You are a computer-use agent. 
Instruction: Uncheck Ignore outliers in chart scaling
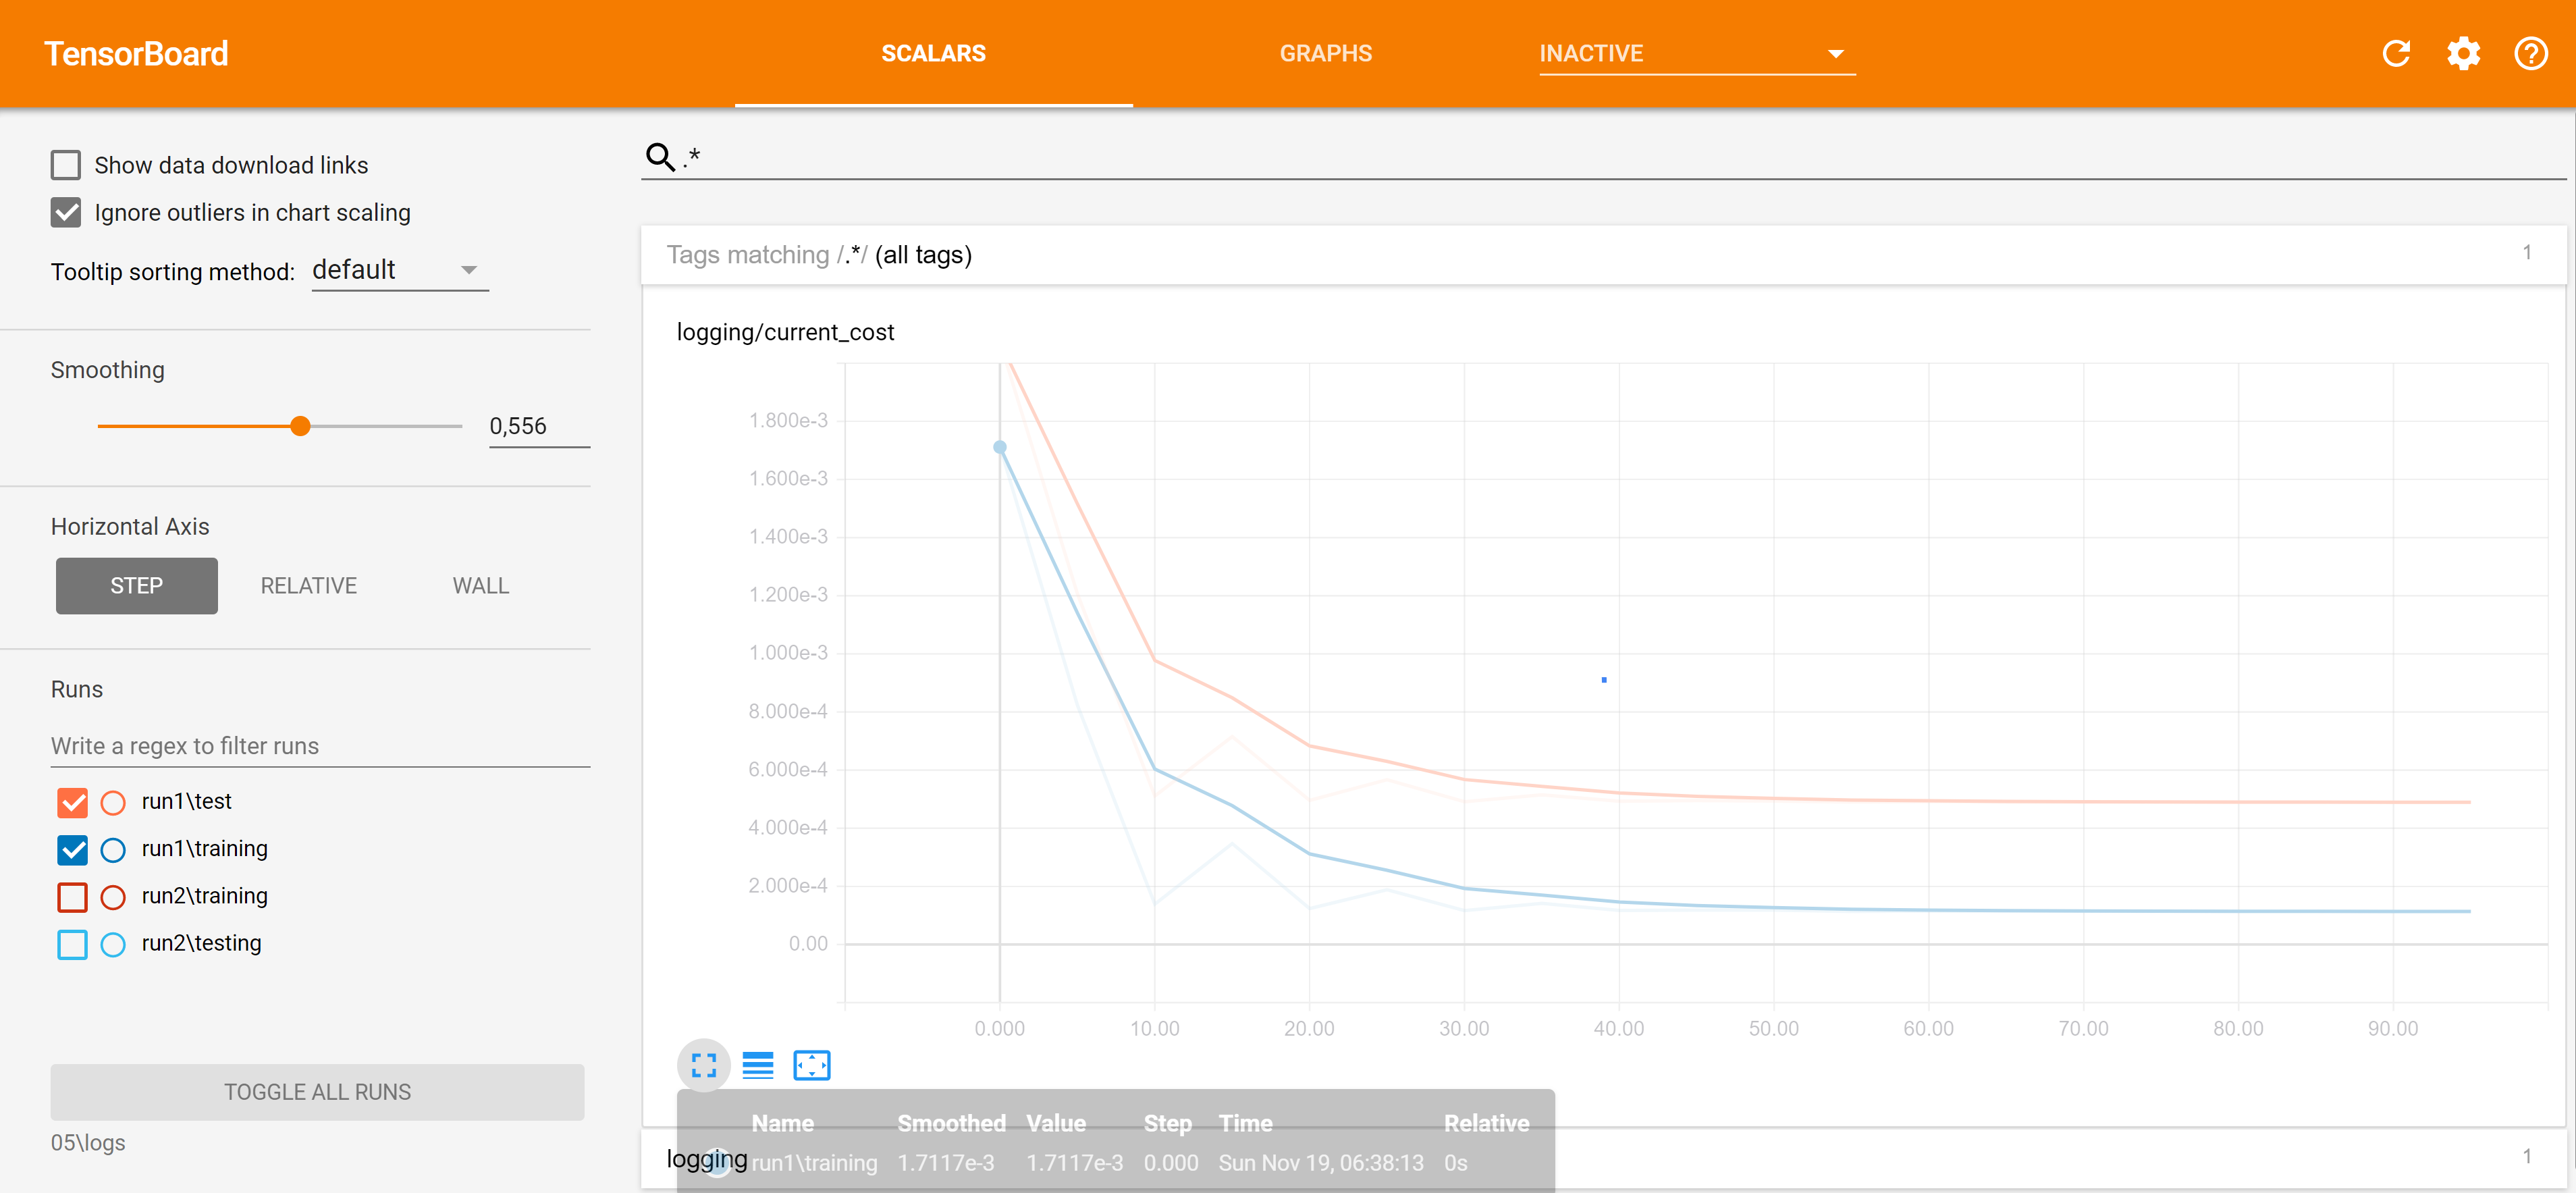click(66, 212)
